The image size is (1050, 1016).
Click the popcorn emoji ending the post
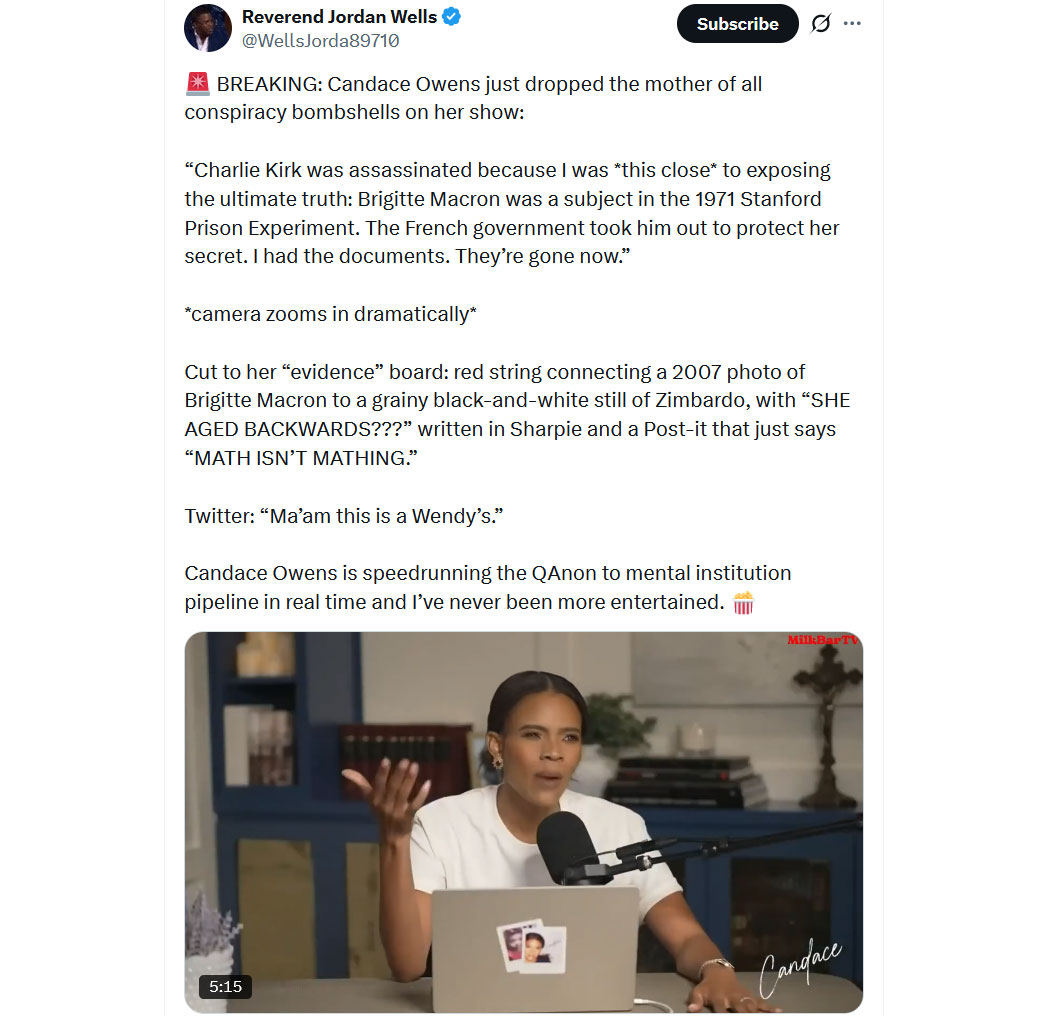click(743, 603)
